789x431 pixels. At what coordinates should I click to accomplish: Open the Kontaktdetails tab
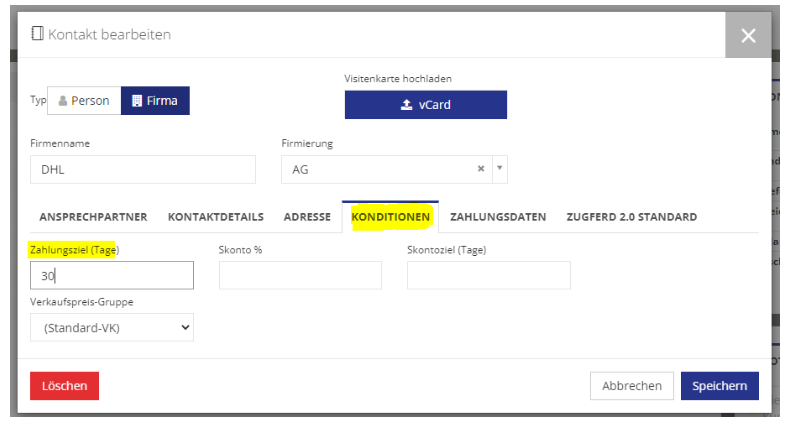click(x=215, y=217)
